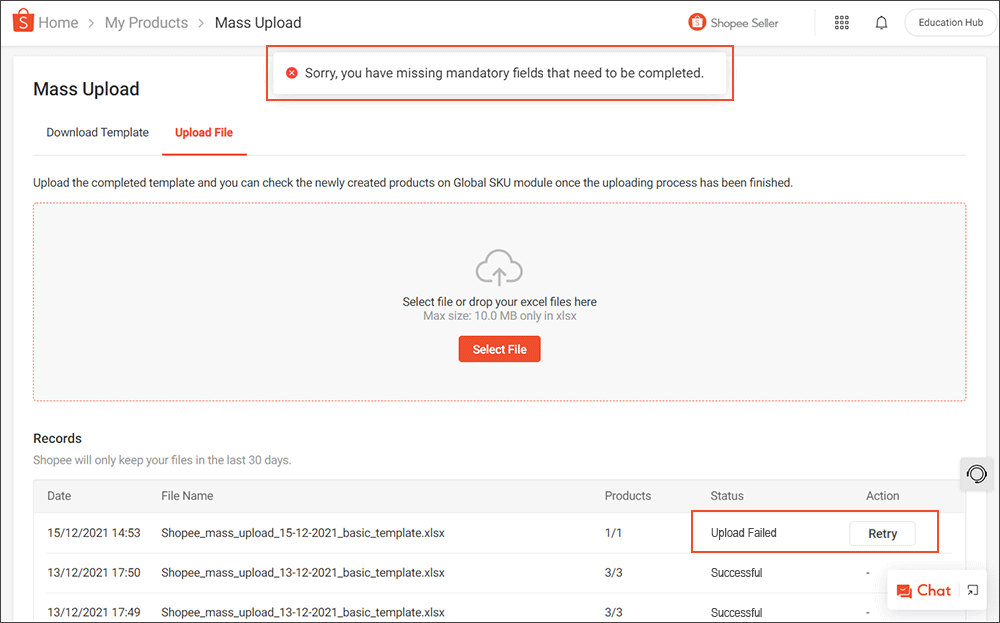Open notifications via the bell icon
The width and height of the screenshot is (1000, 623).
pos(881,22)
